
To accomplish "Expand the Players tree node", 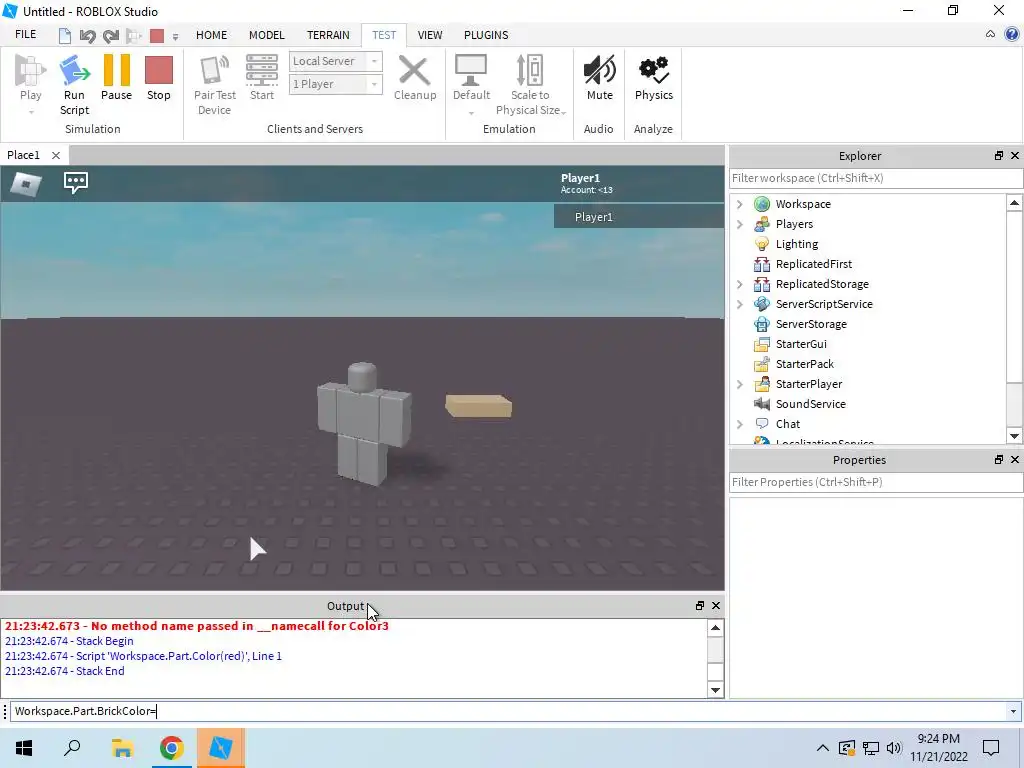I will coord(739,224).
